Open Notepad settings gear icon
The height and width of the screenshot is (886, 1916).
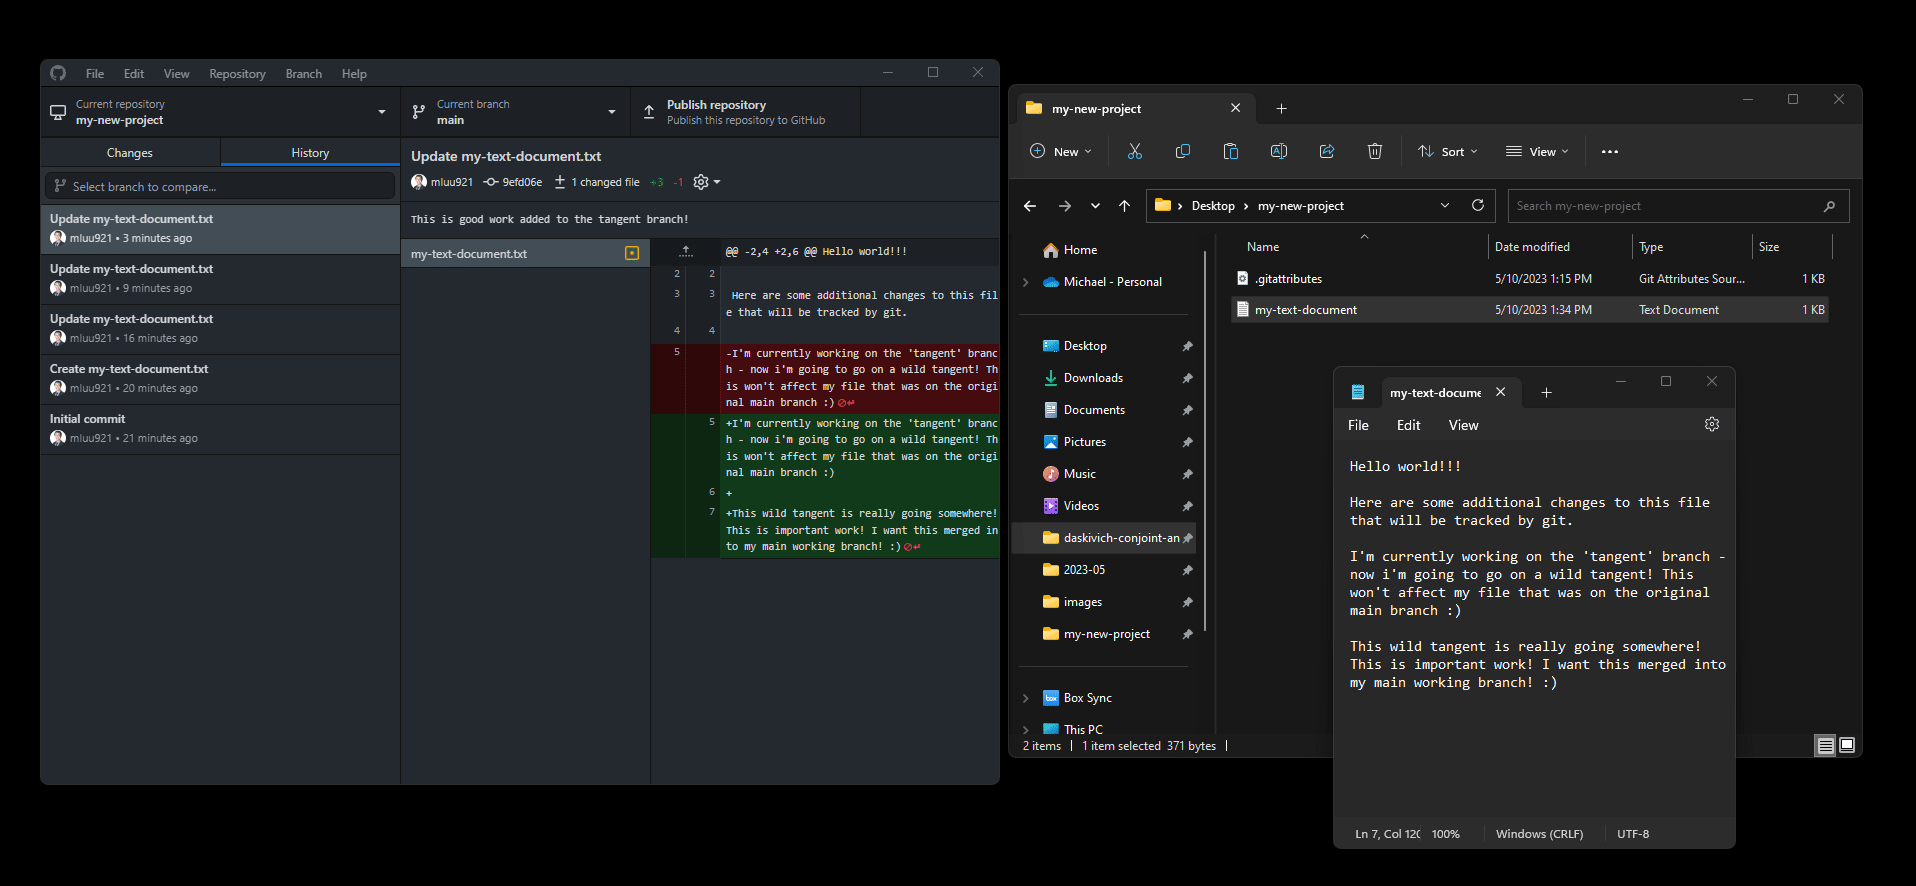pos(1711,425)
